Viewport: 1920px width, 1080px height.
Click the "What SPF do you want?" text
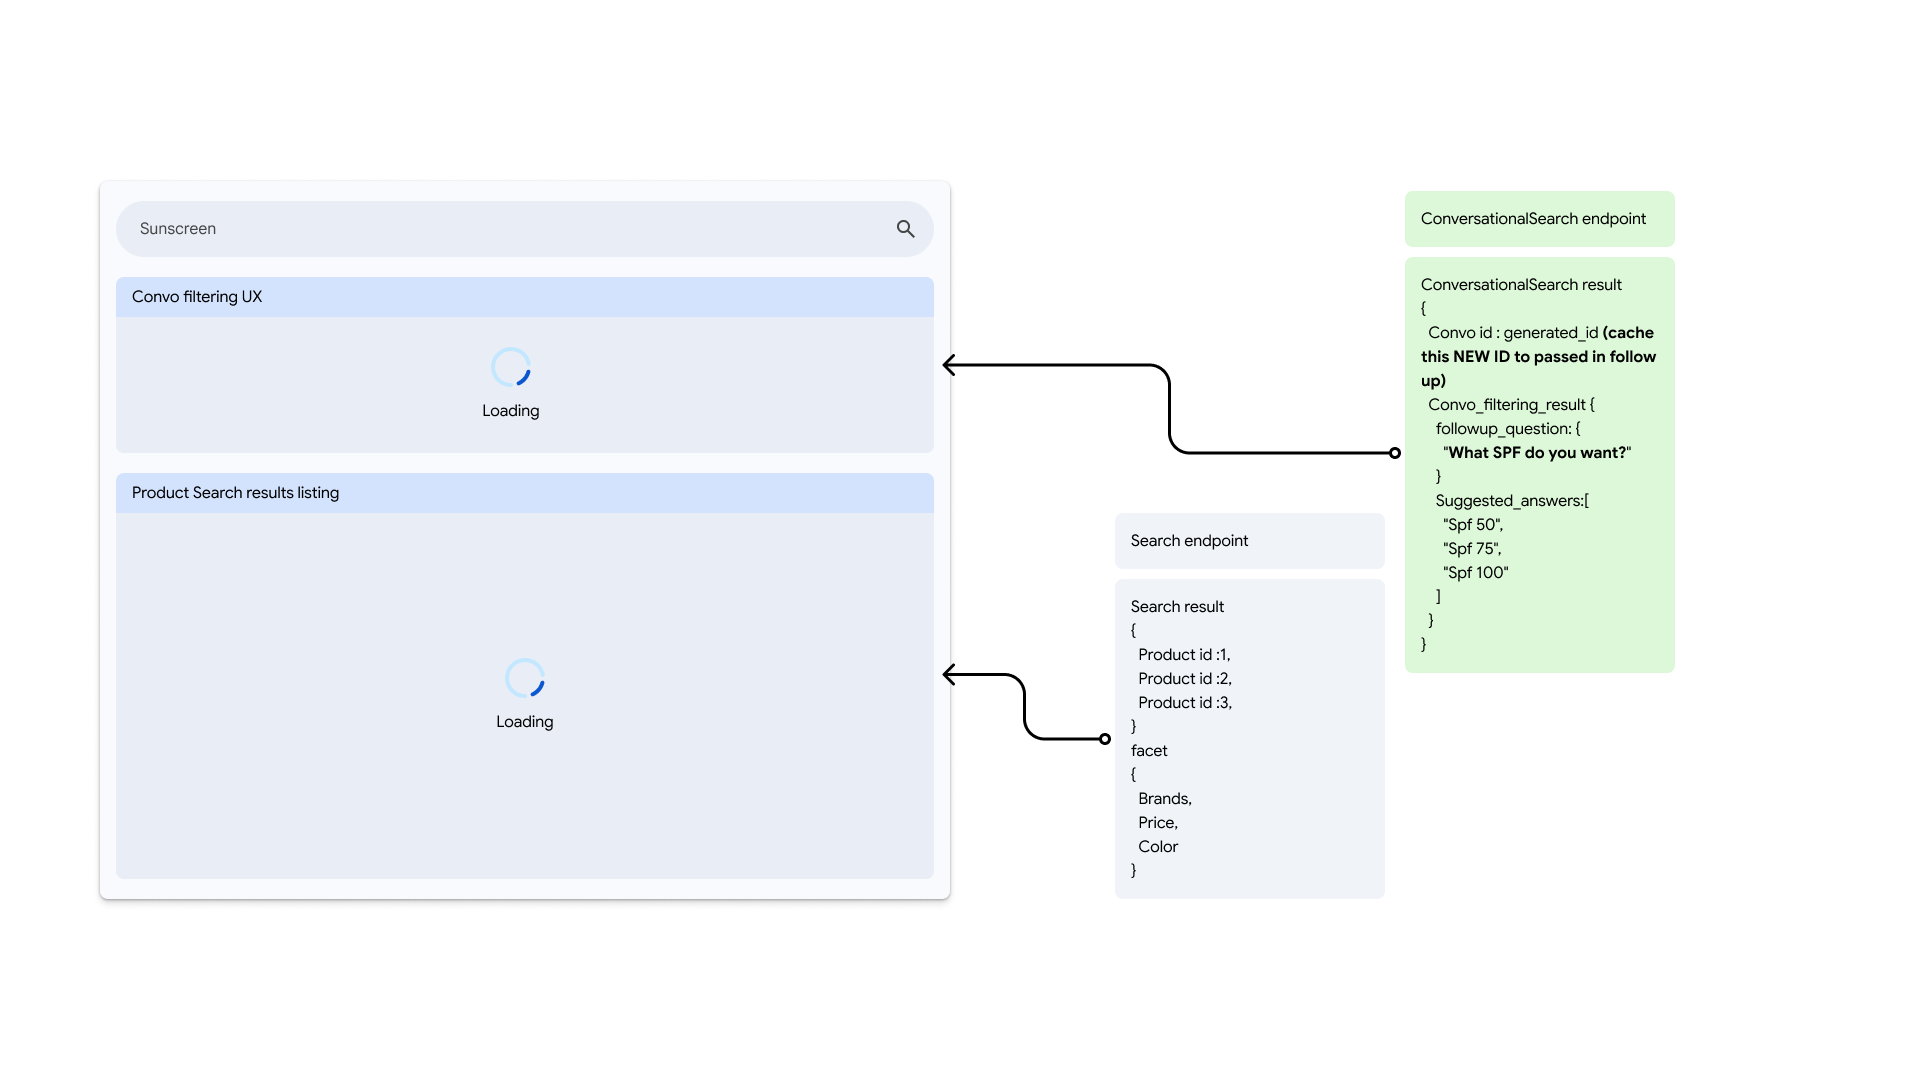(1537, 453)
